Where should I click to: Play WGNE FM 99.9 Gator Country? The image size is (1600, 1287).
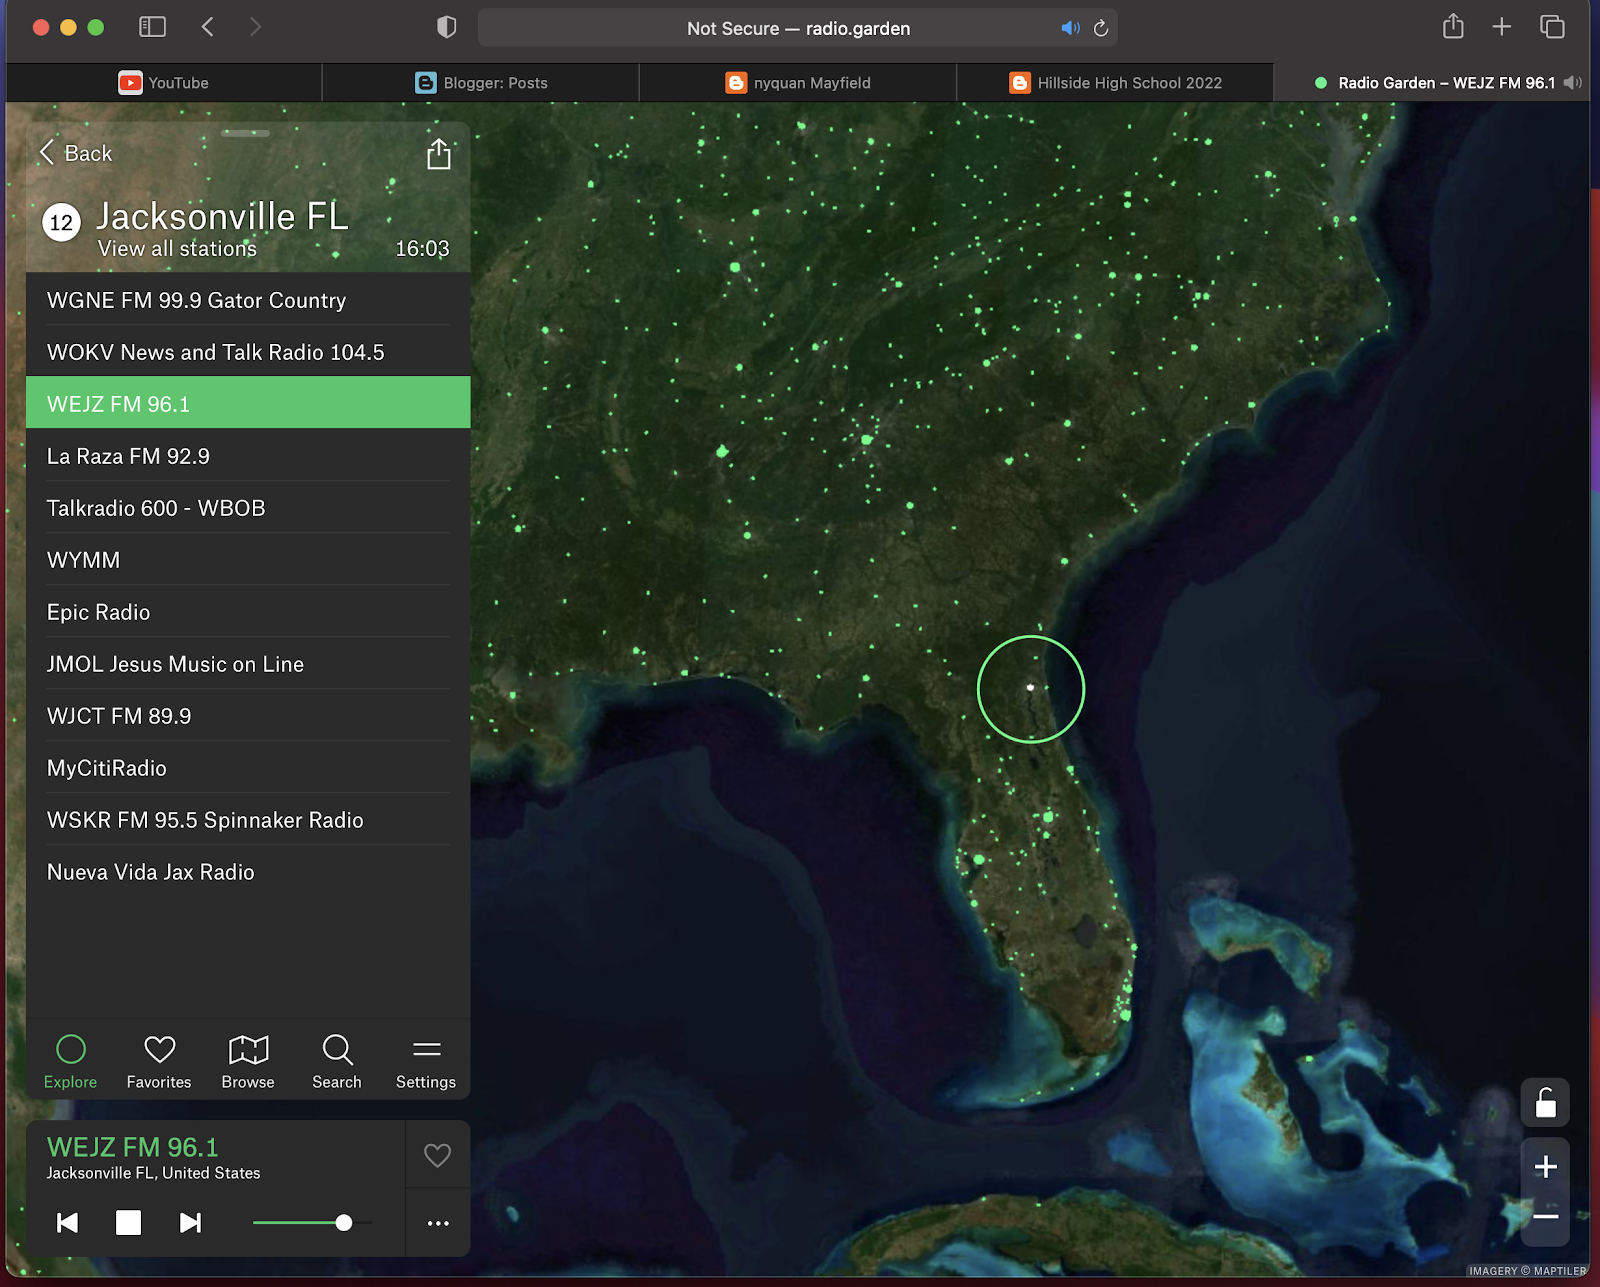click(x=248, y=300)
